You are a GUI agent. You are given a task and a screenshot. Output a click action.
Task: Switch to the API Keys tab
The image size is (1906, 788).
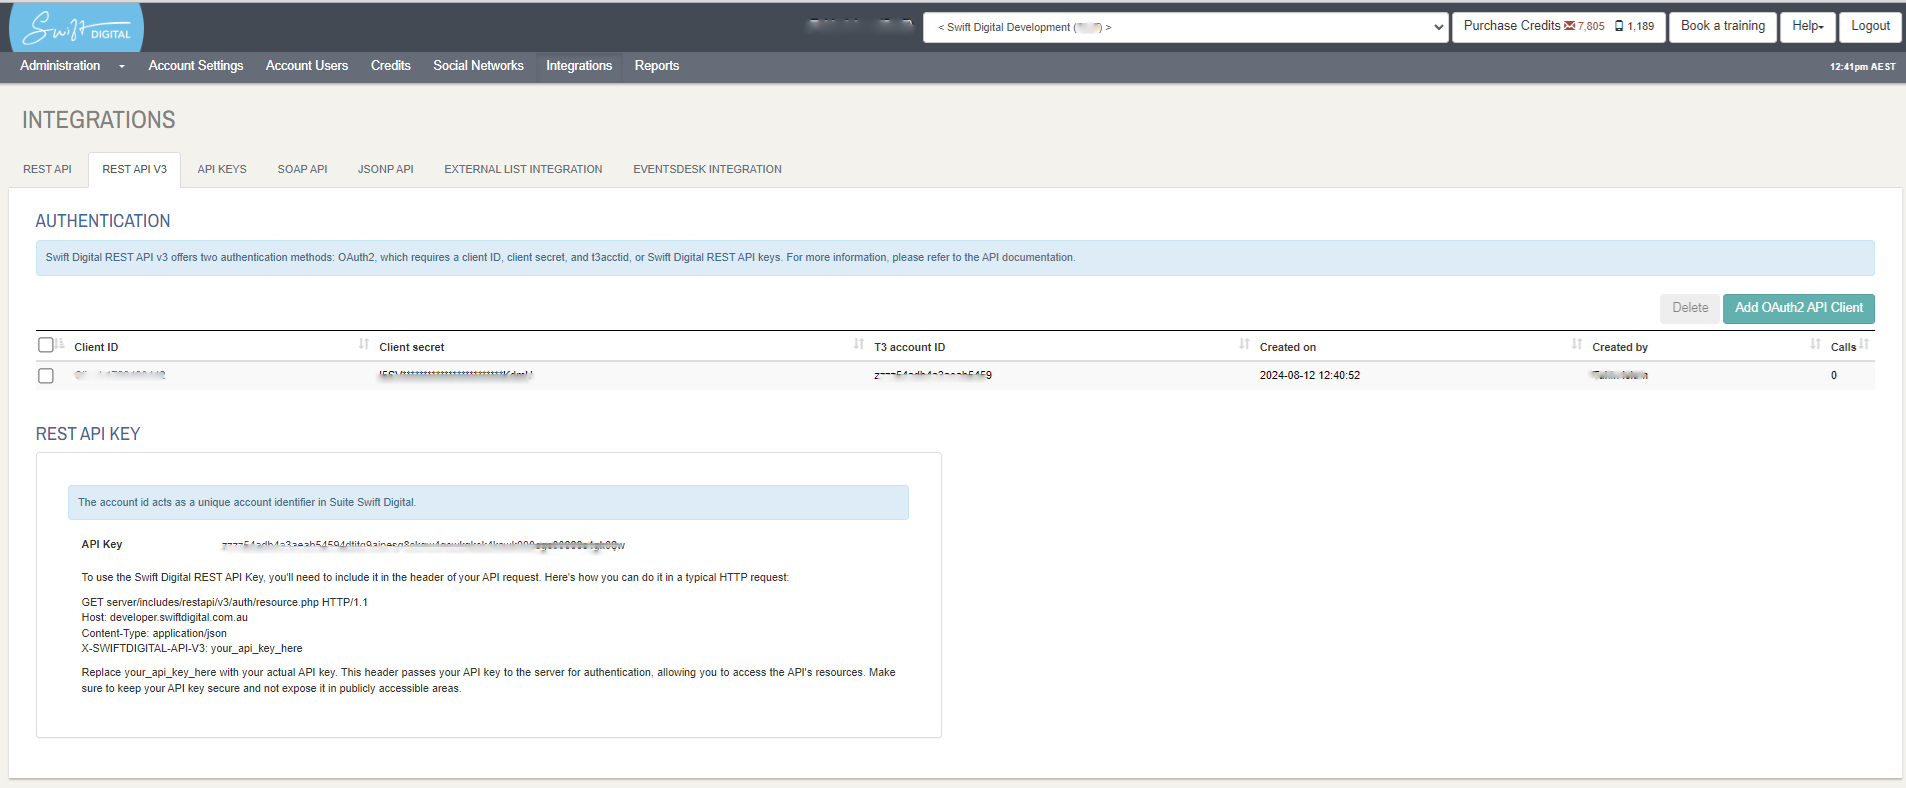coord(222,169)
